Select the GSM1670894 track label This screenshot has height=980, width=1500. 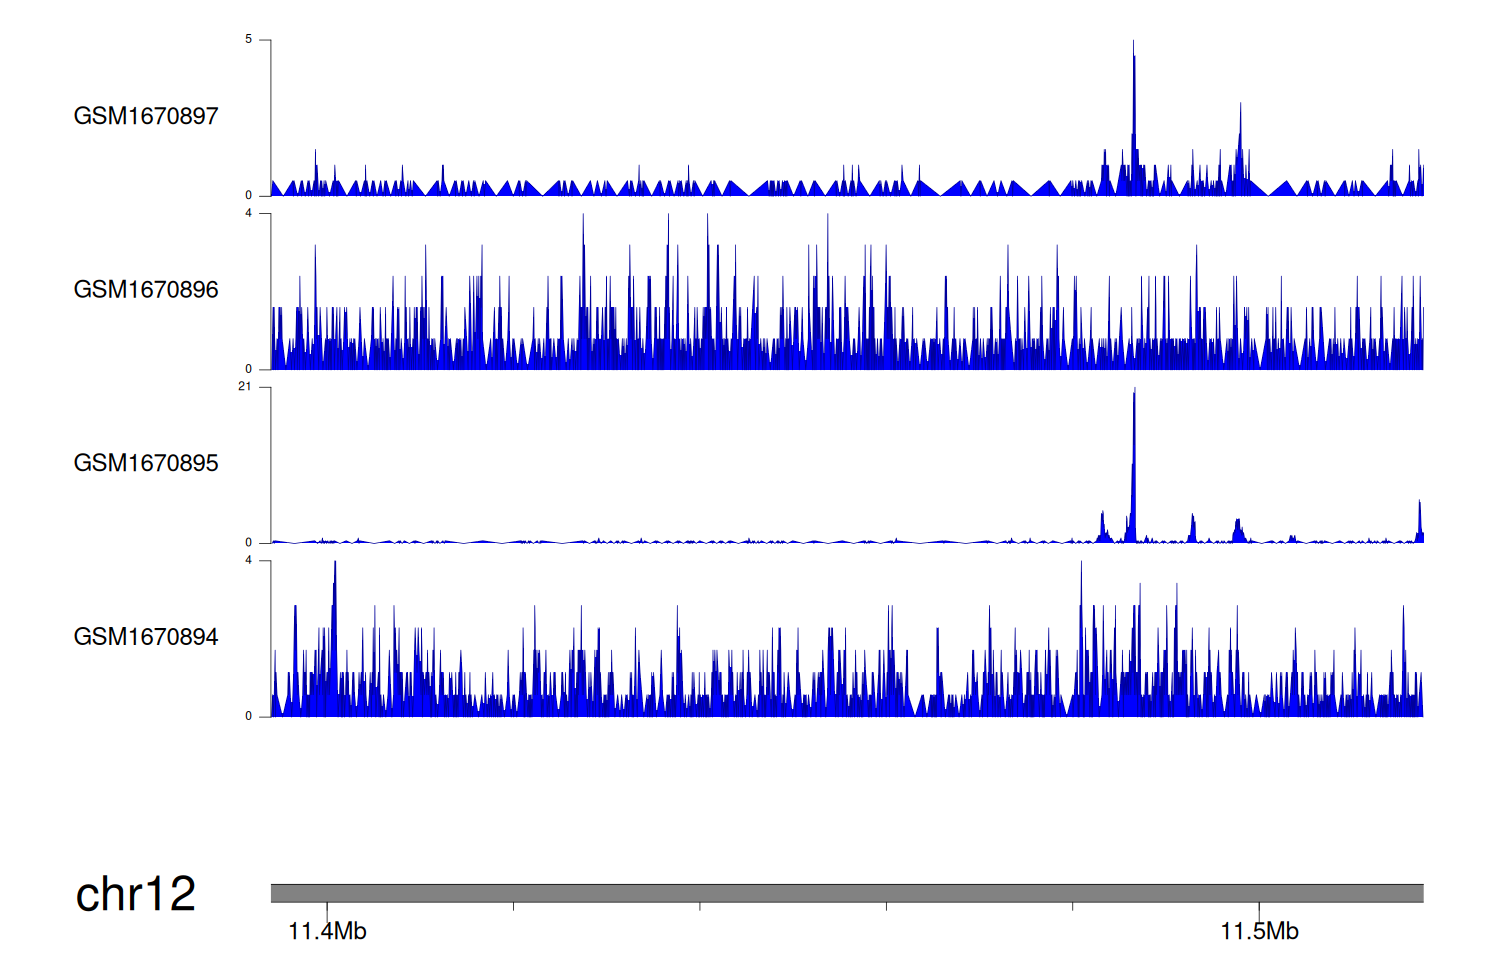(x=146, y=637)
